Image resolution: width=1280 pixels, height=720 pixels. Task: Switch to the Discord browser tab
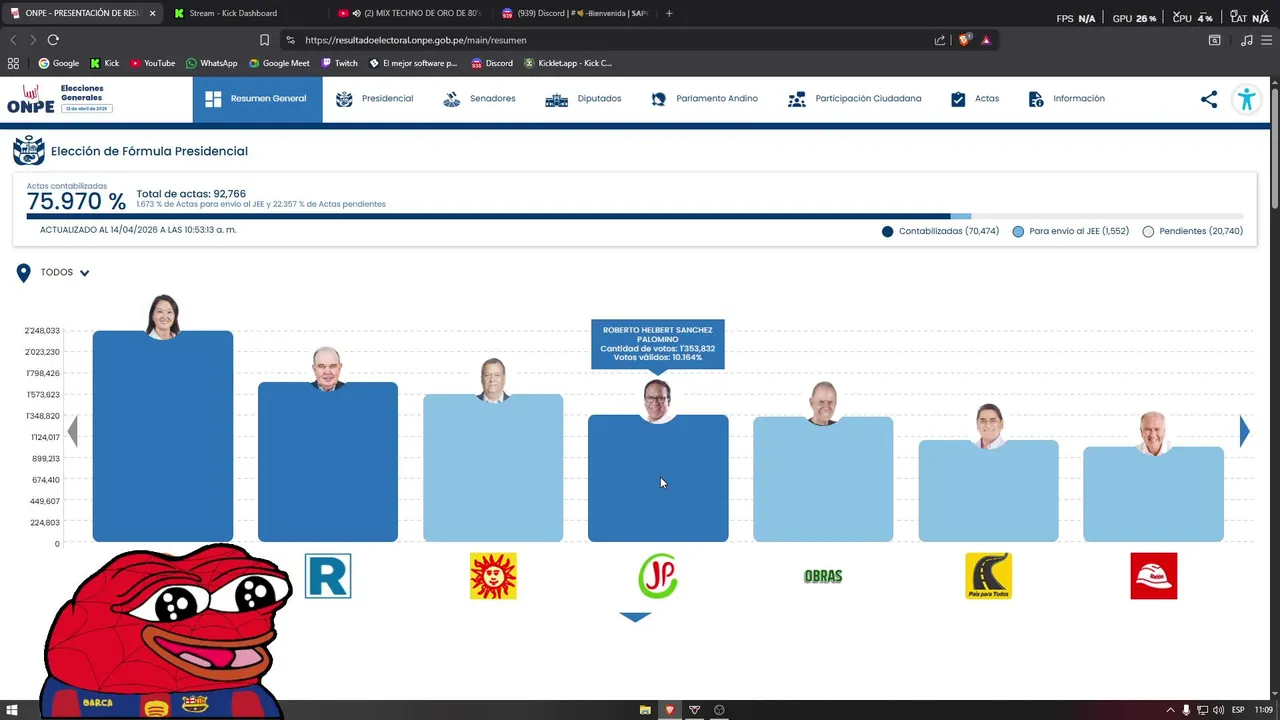[574, 13]
